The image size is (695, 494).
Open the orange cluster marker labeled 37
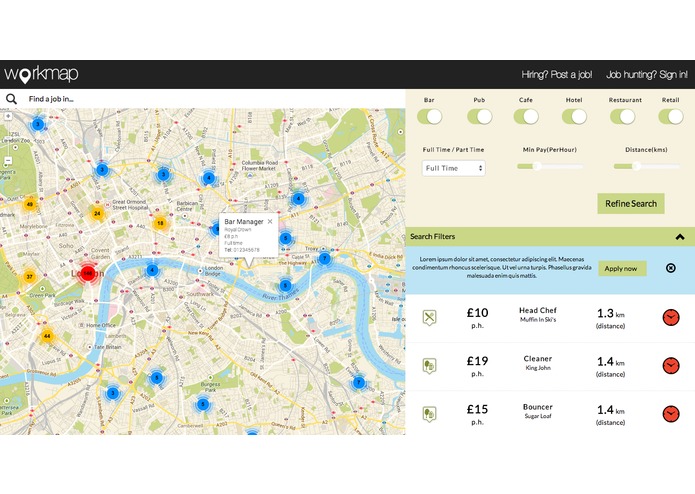(x=29, y=277)
